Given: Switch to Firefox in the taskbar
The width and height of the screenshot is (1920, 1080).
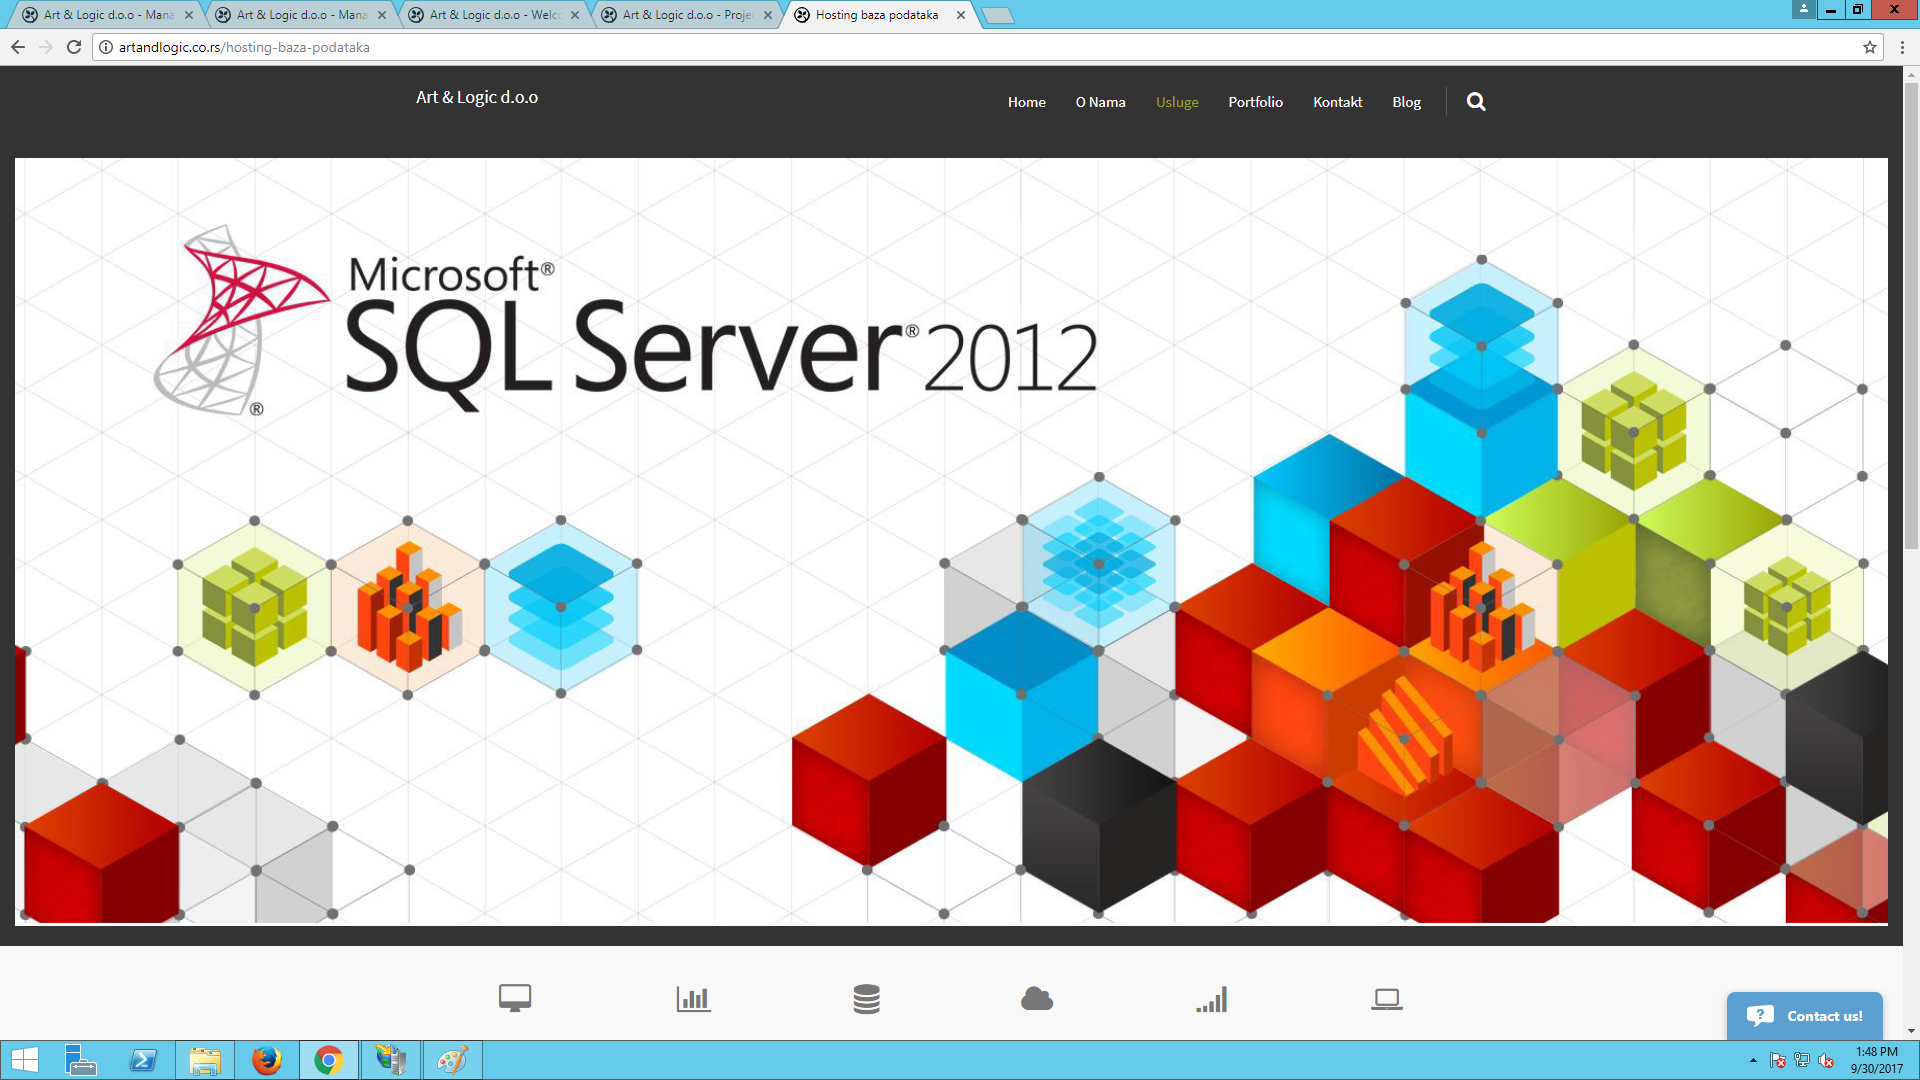Looking at the screenshot, I should (267, 1060).
